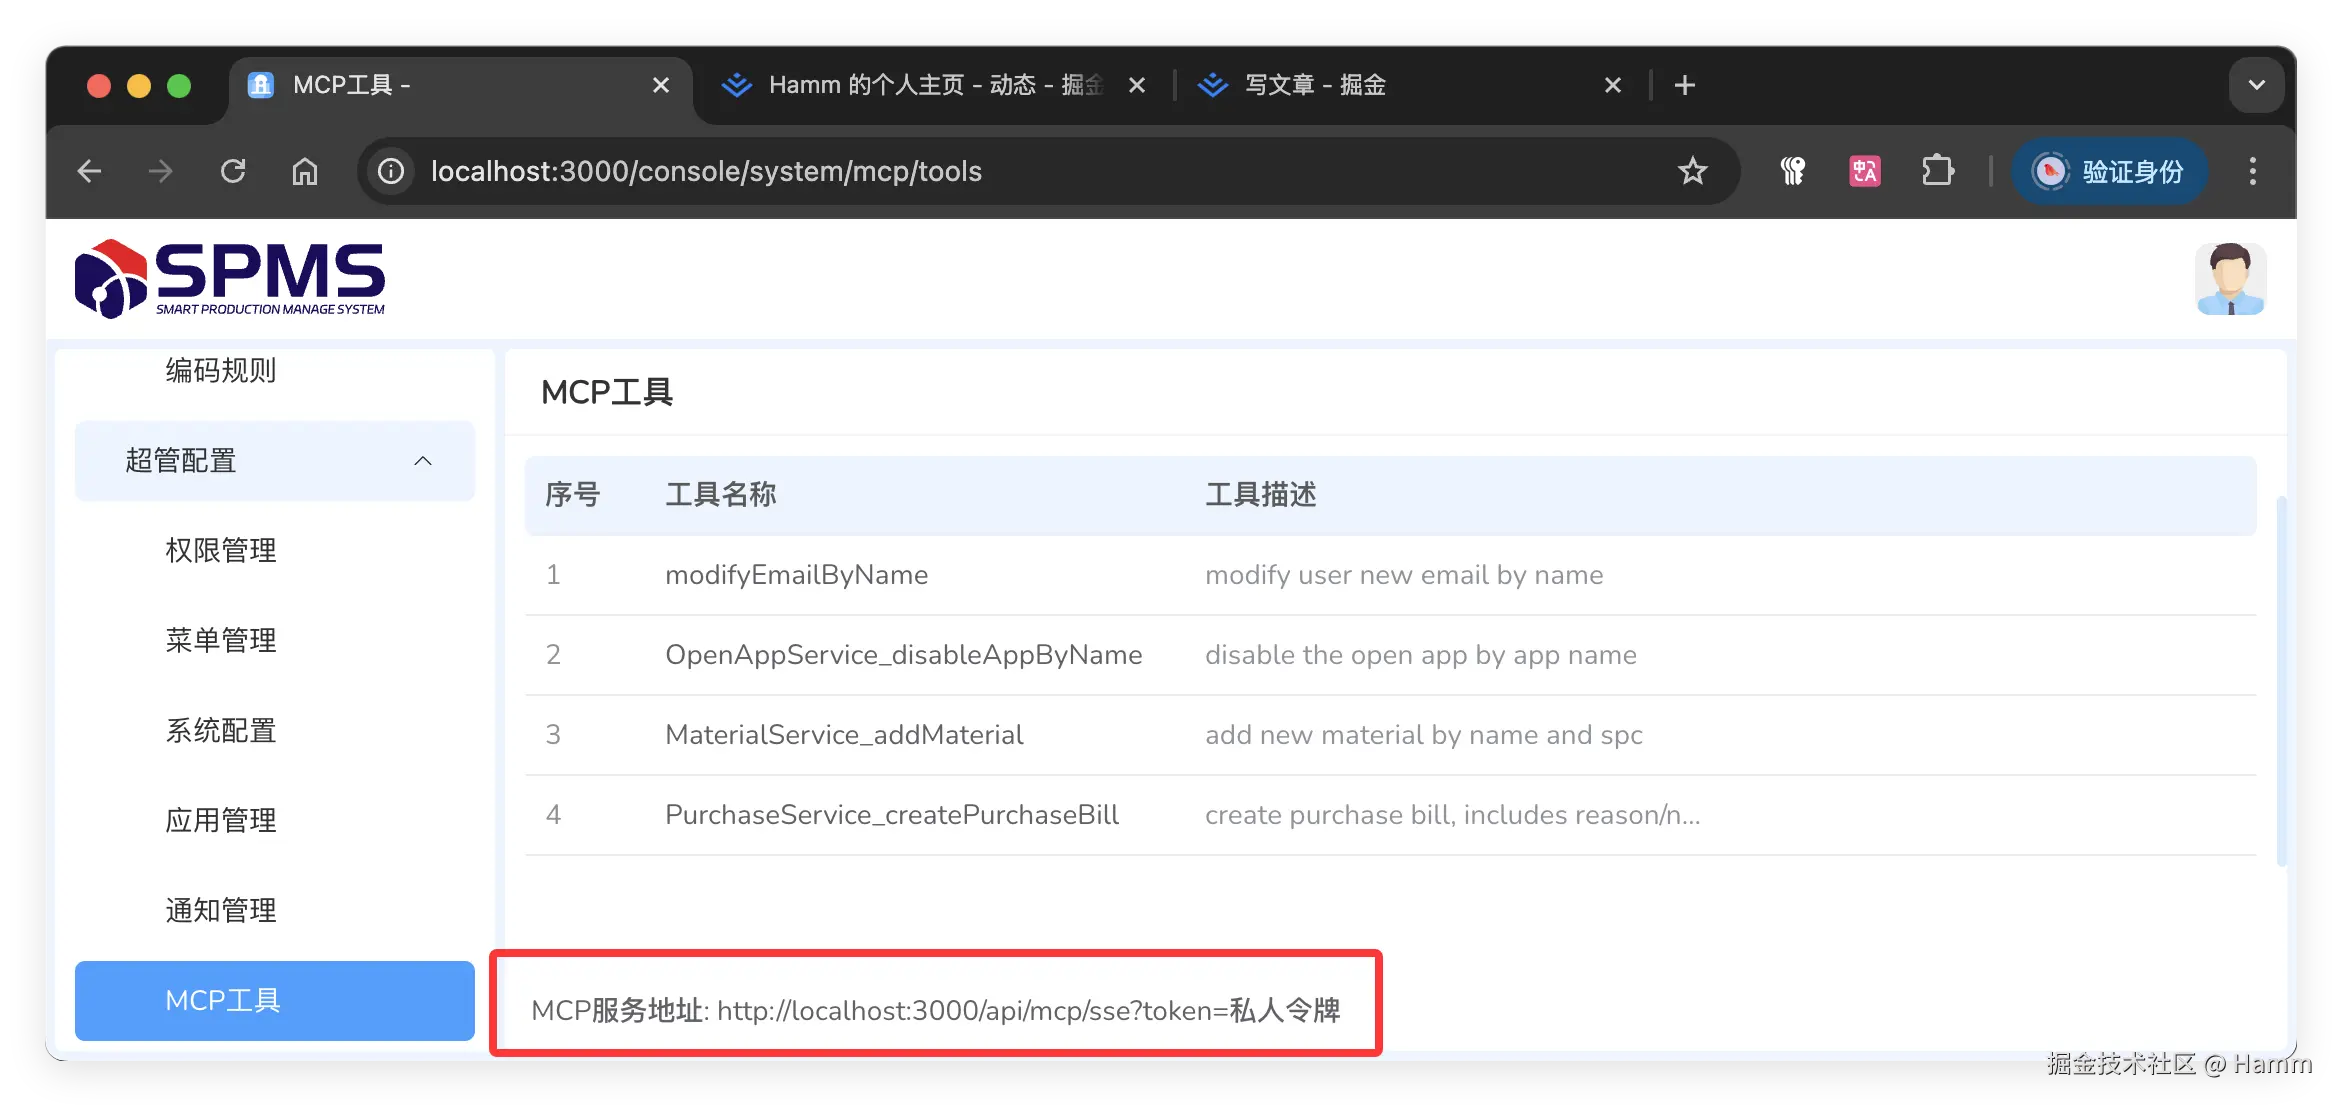Click the 验证身份 button
This screenshot has height=1106, width=2342.
2109,171
